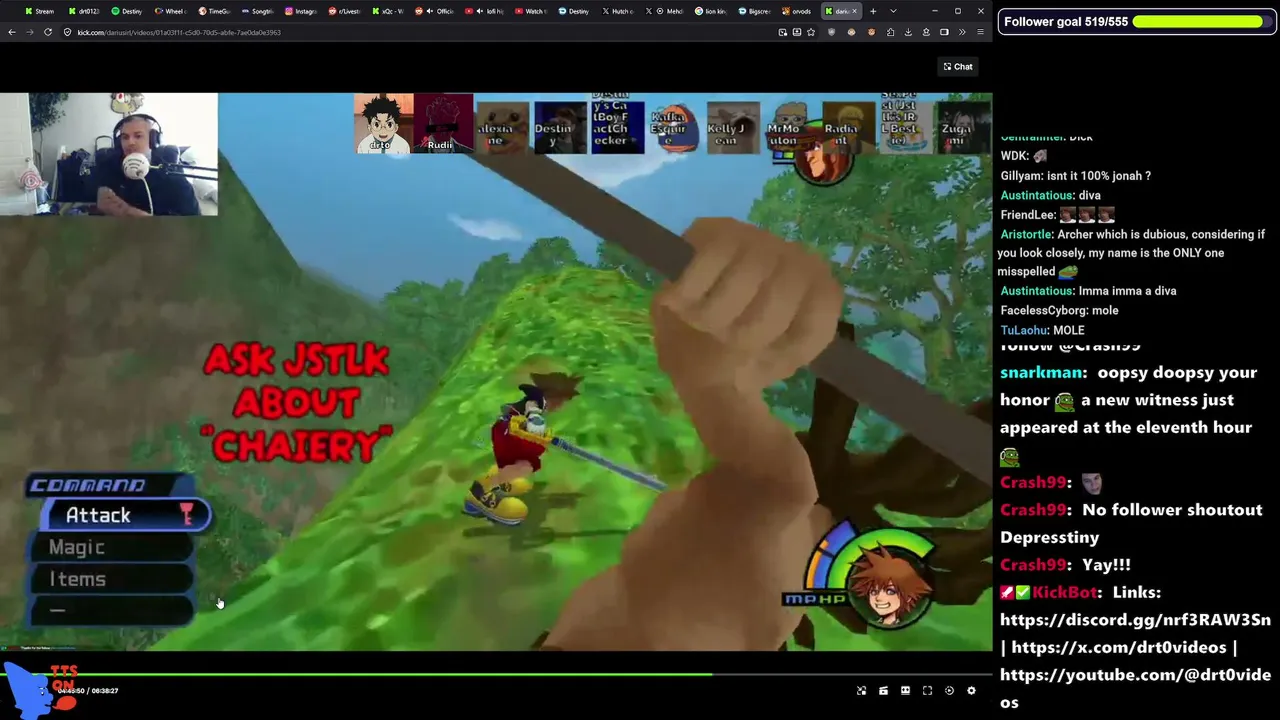Open the x.com/drt0videos link in chat
The image size is (1280, 720).
pyautogui.click(x=1121, y=647)
